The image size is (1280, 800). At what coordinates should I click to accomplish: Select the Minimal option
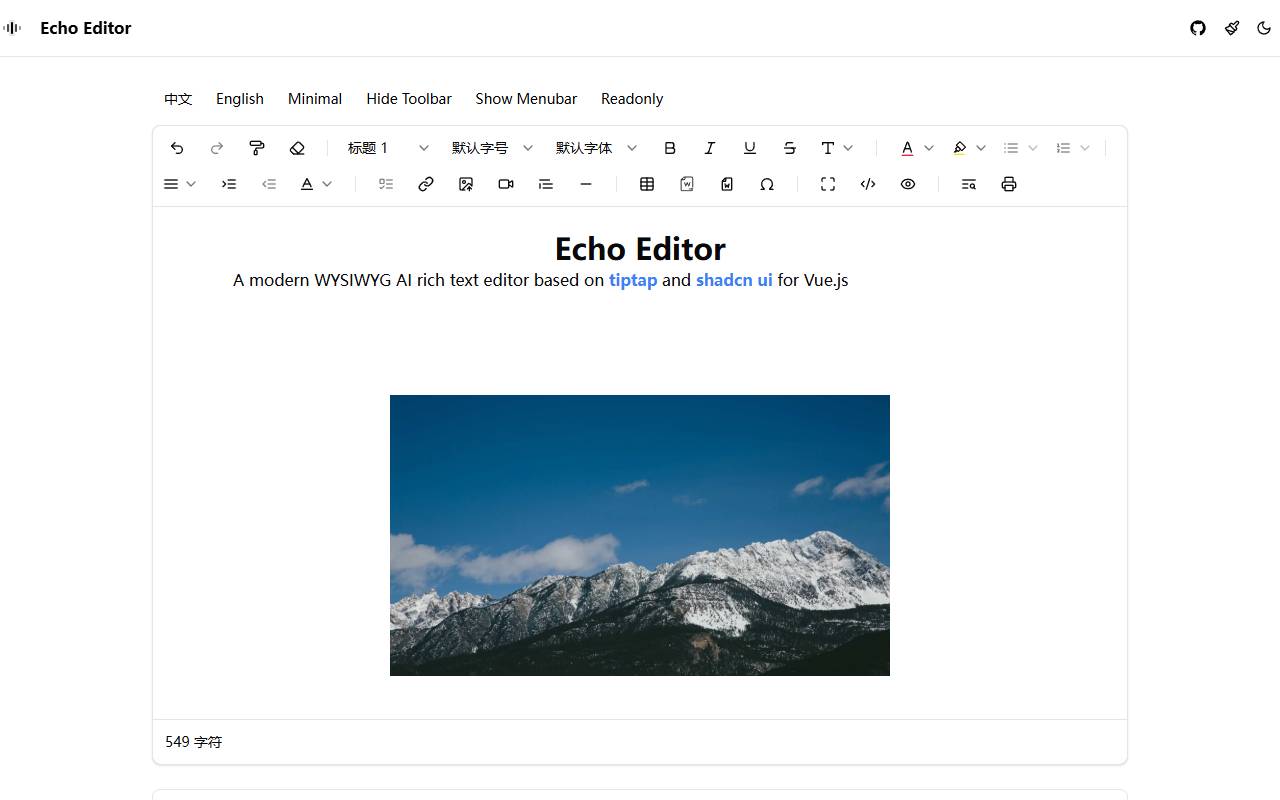[x=315, y=99]
